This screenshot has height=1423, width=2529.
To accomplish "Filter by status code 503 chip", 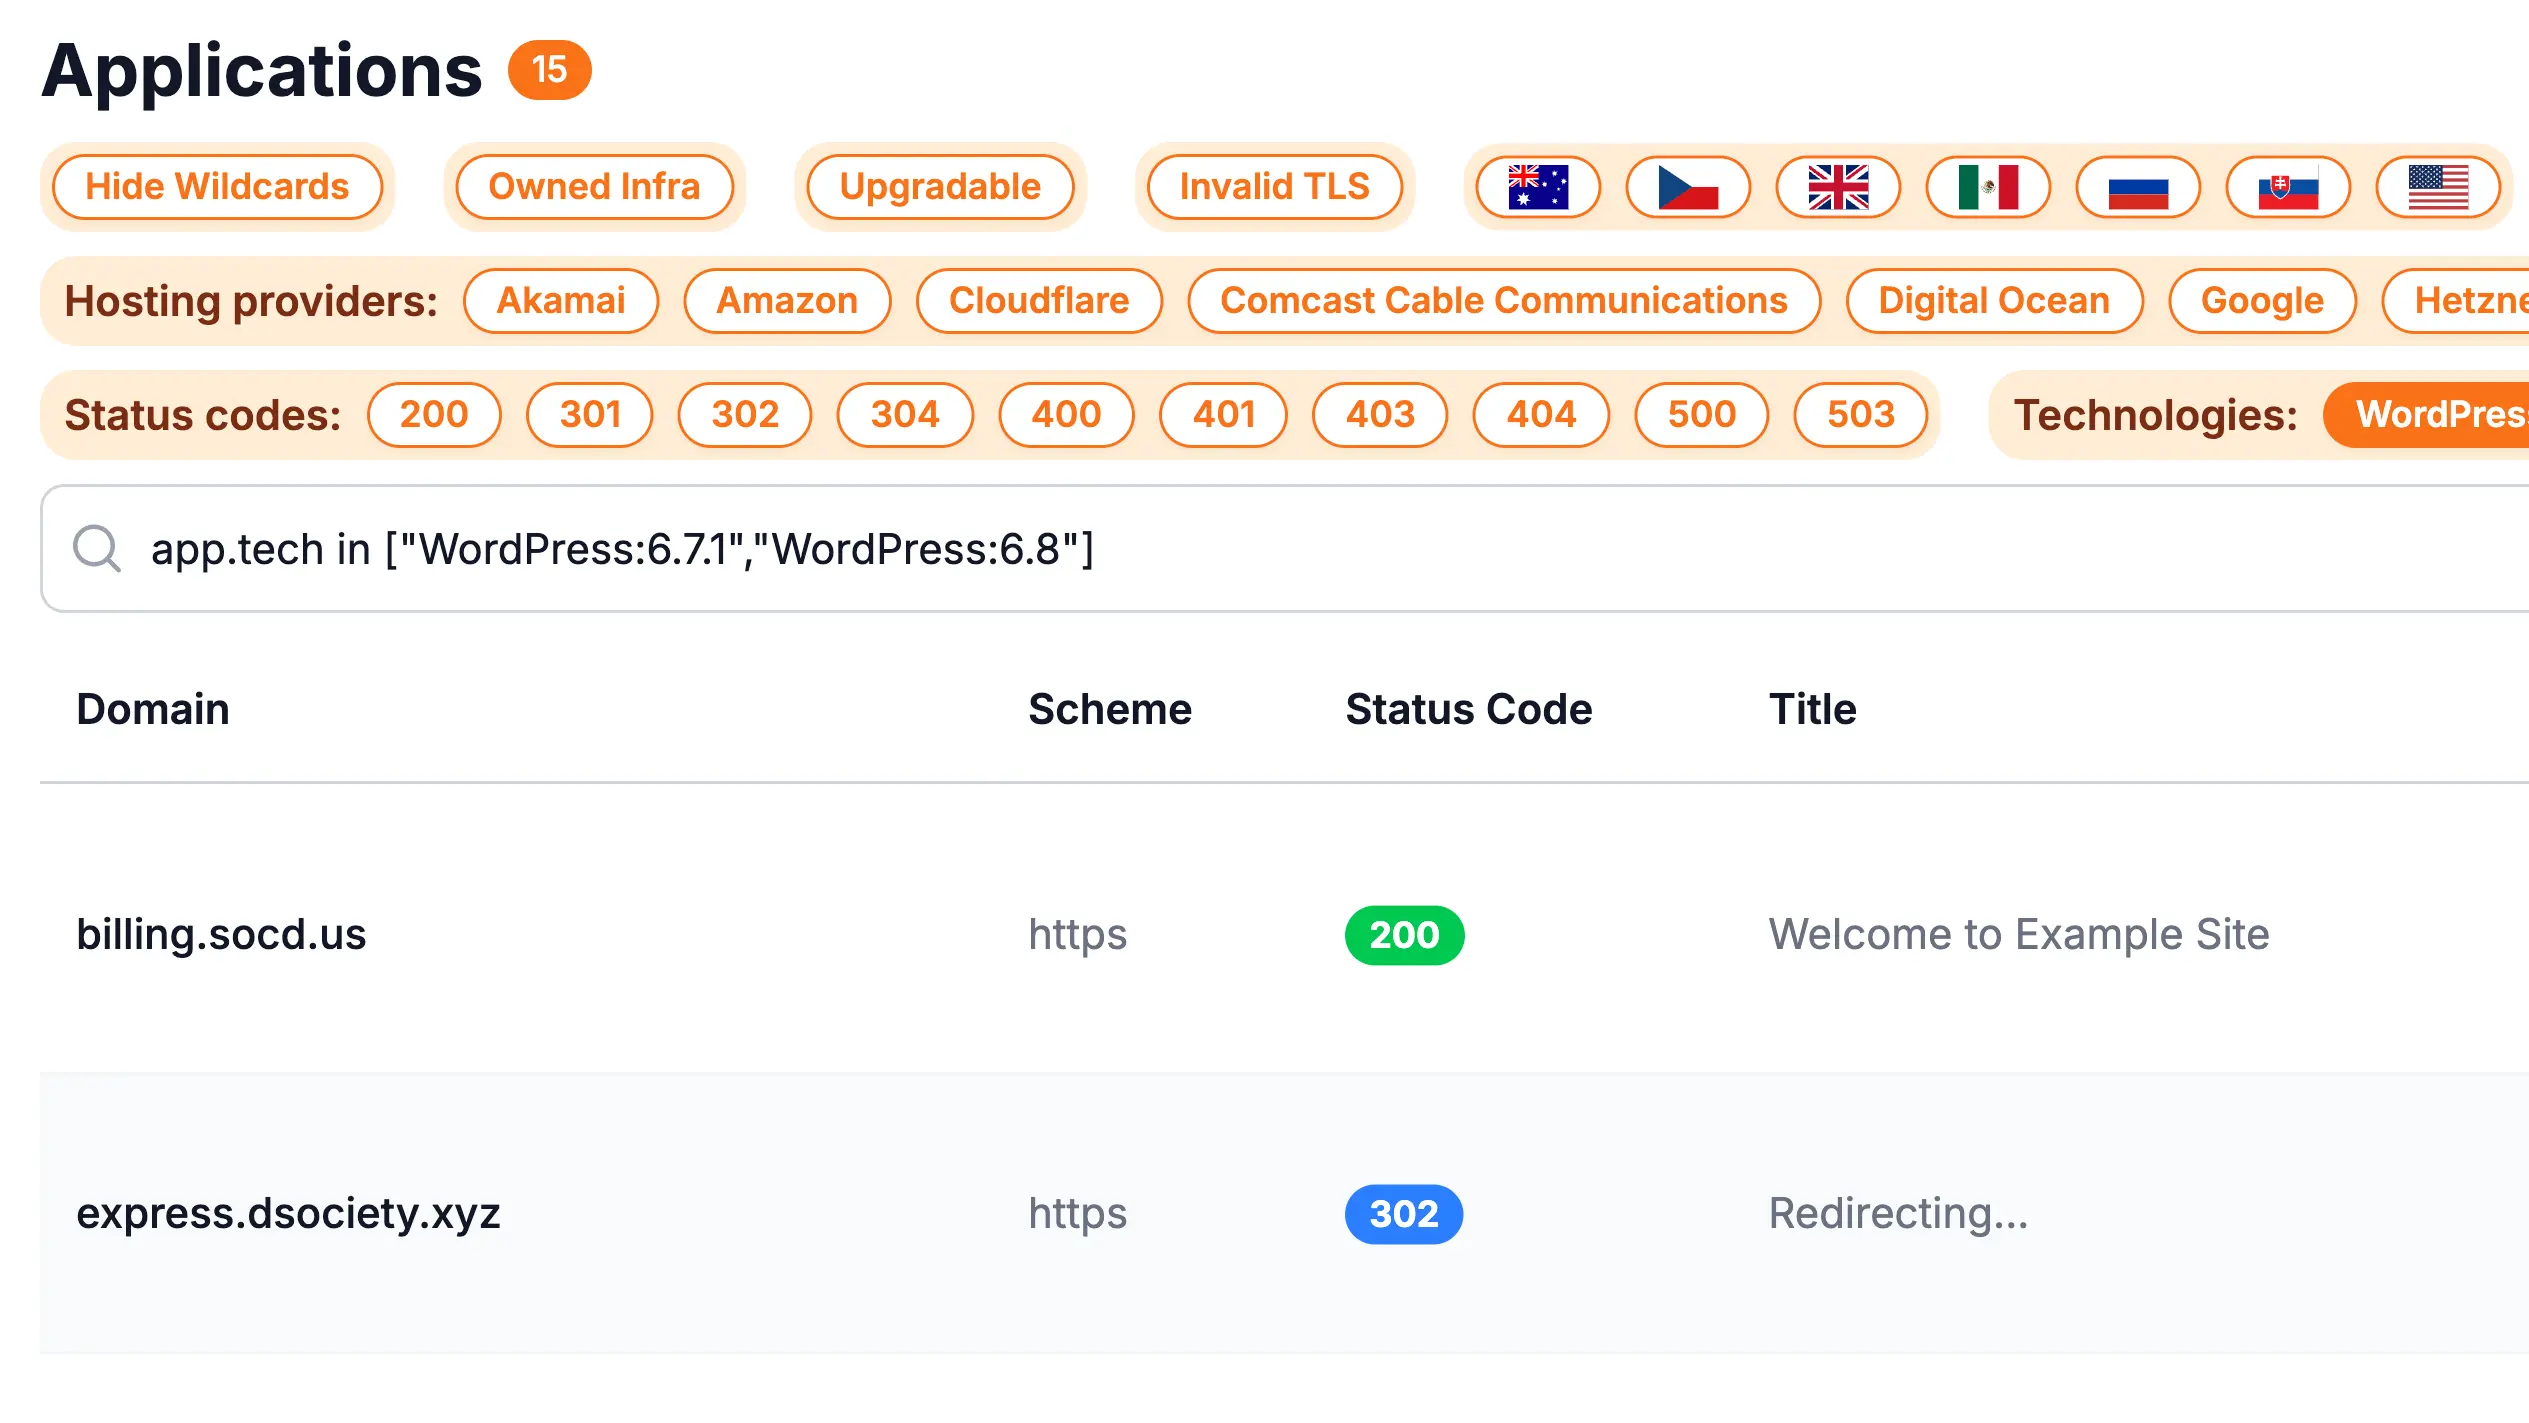I will 1861,415.
